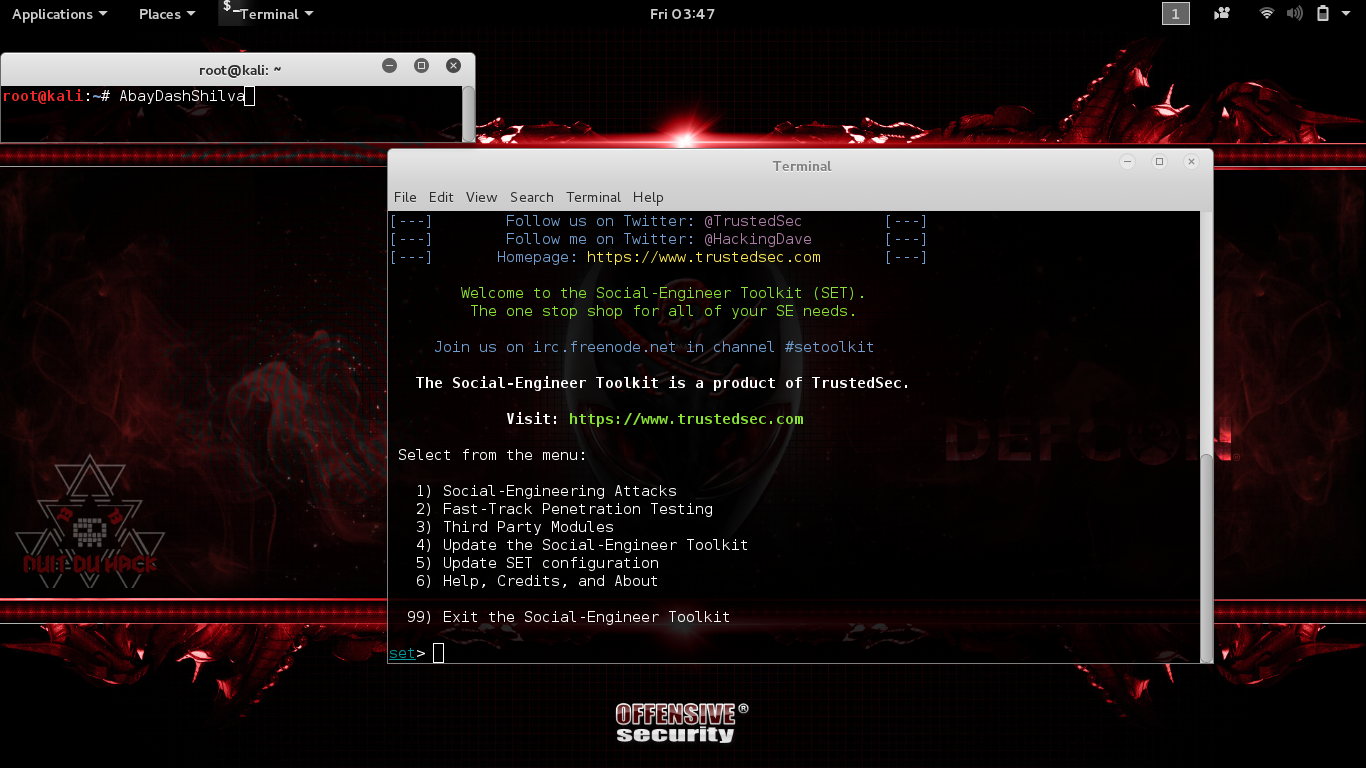The width and height of the screenshot is (1366, 768).
Task: Open the Edit menu in Terminal
Action: pyautogui.click(x=441, y=197)
